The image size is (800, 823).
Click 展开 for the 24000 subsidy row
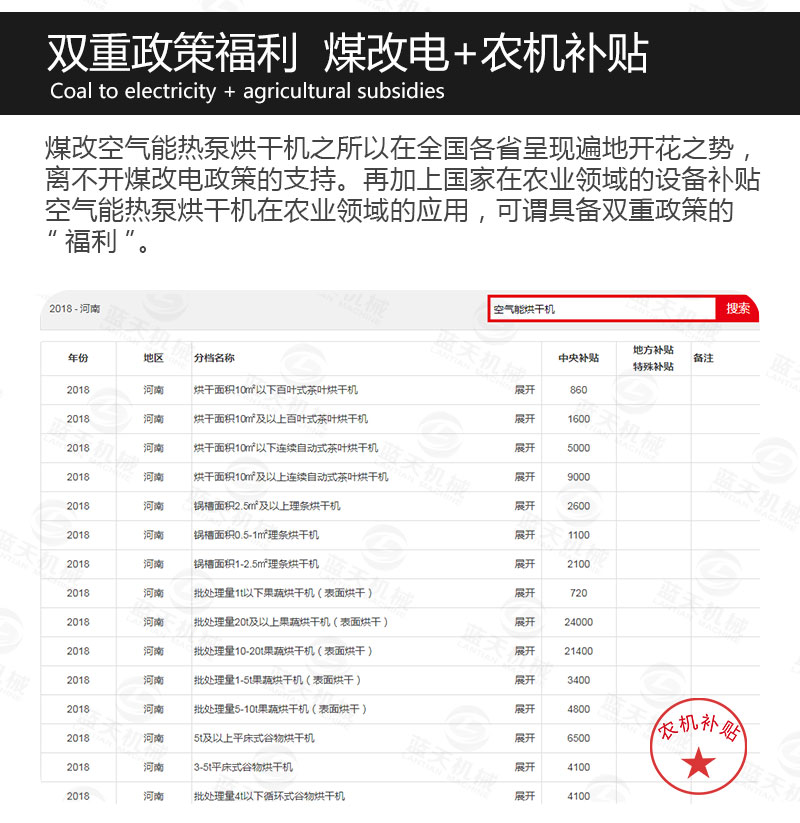pos(525,622)
